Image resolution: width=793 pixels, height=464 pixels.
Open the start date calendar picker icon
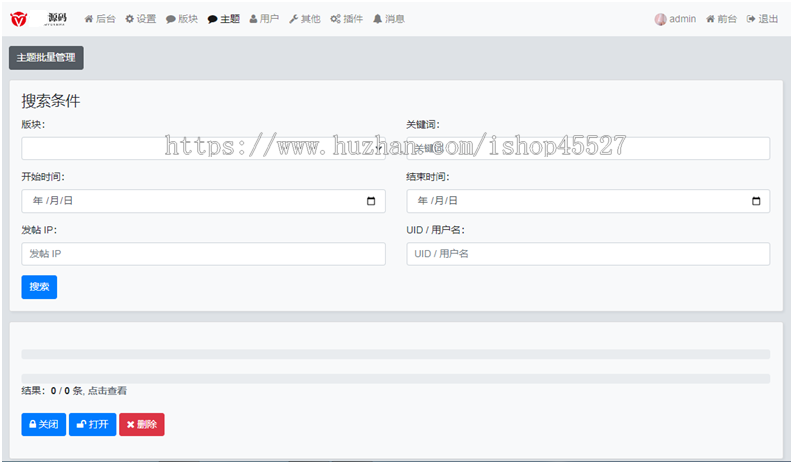pyautogui.click(x=371, y=201)
